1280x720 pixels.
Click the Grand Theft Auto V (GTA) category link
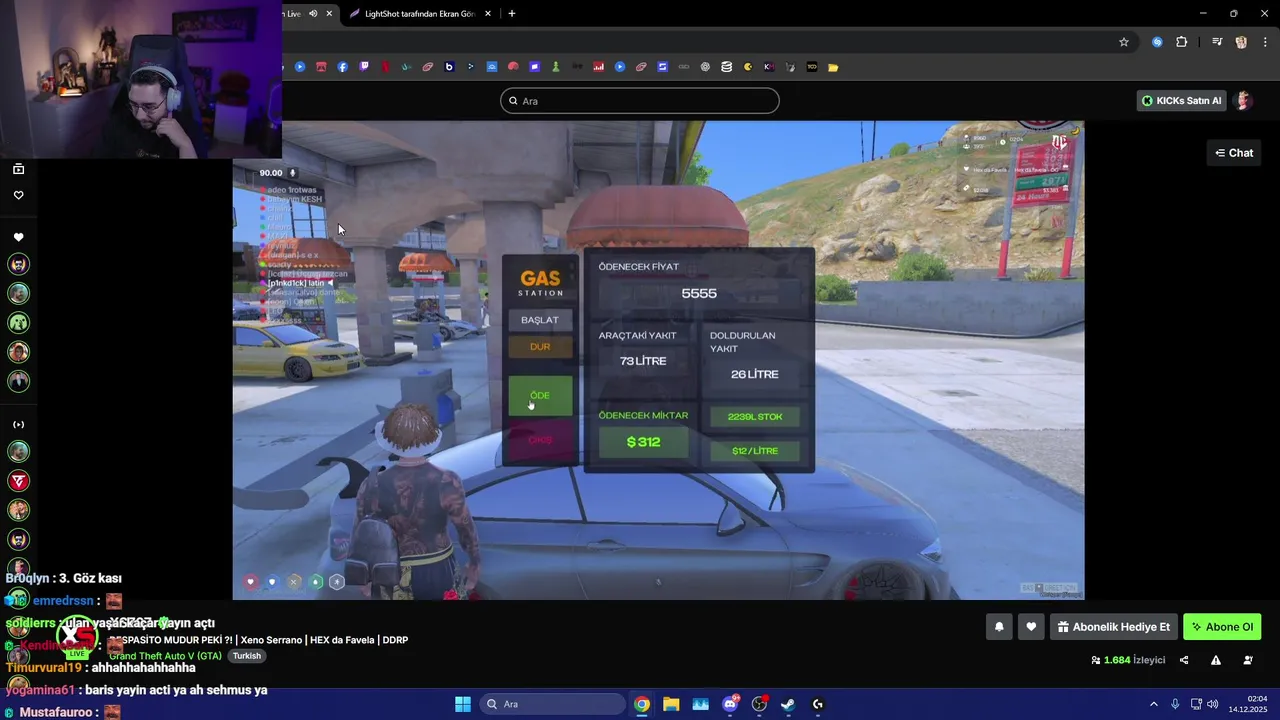[x=165, y=656]
